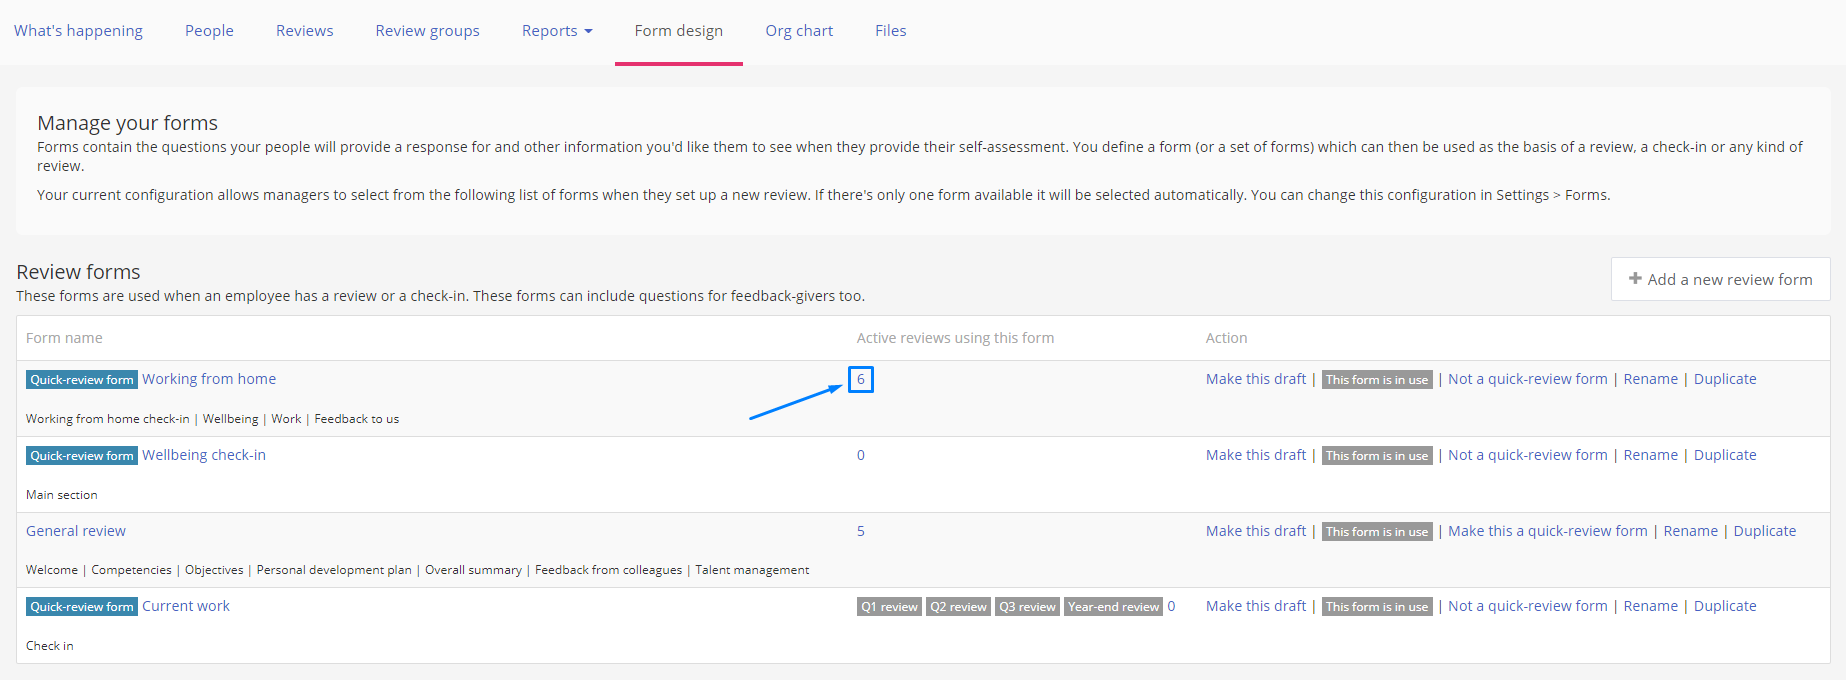Rename the Current work form
1846x680 pixels.
click(x=1650, y=606)
